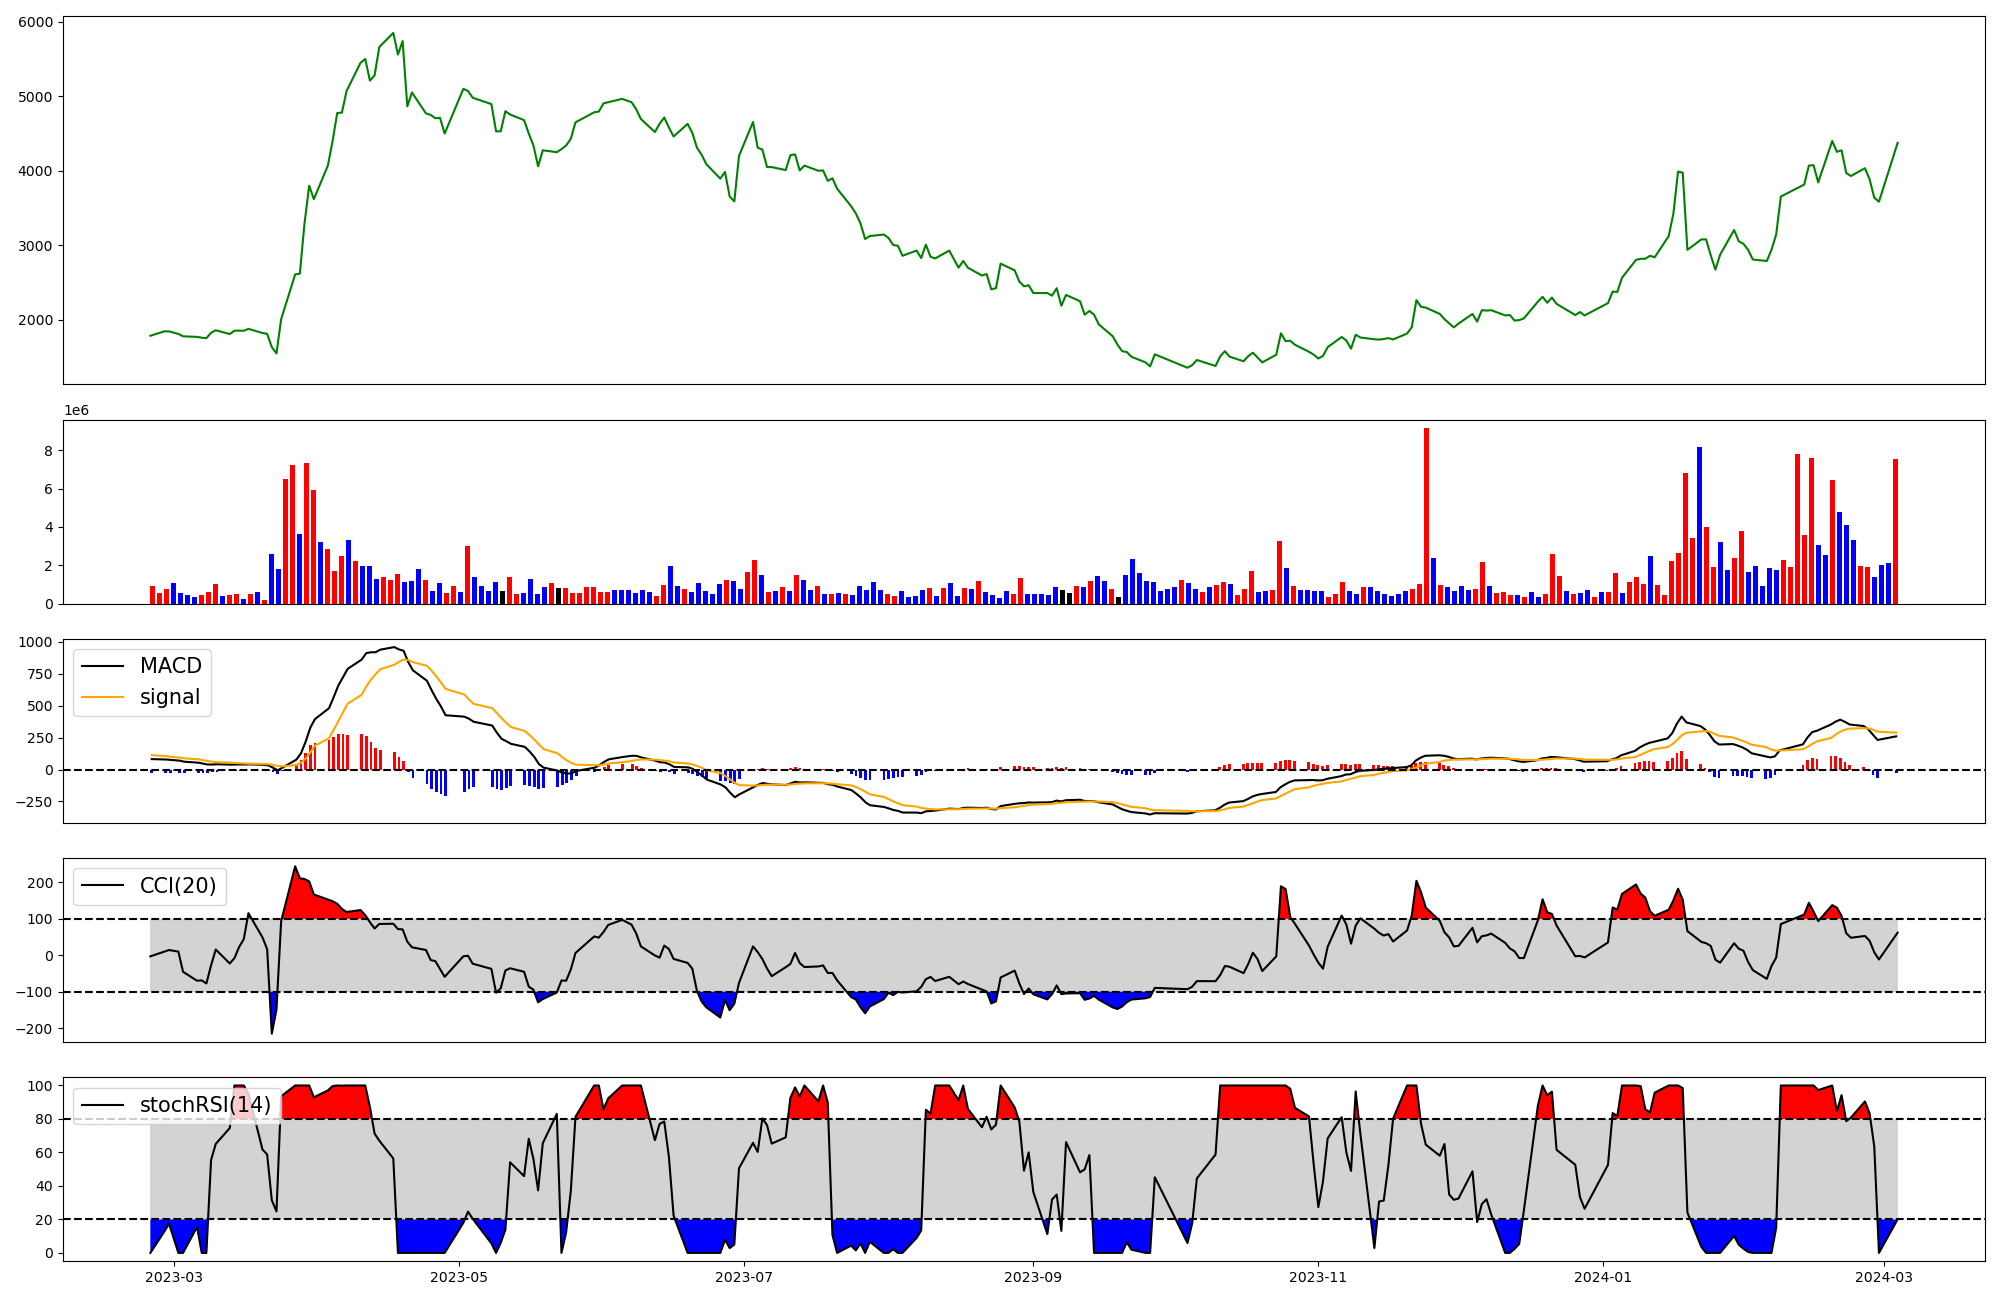Click the stochRSI(14) legend label
Viewport: 2000px width, 1300px height.
(205, 1105)
